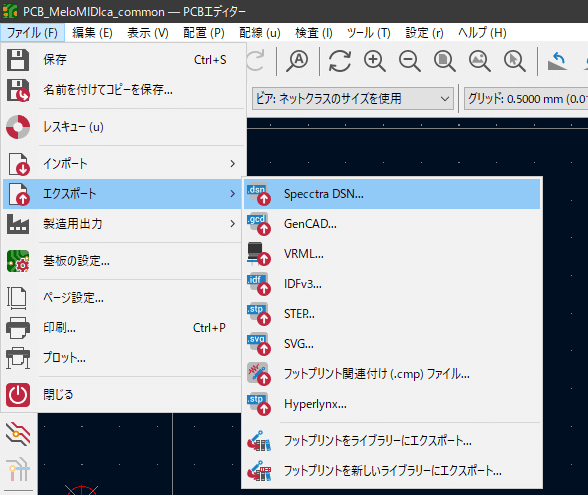
Task: Select the tune length tool in sidebar
Action: tap(18, 469)
